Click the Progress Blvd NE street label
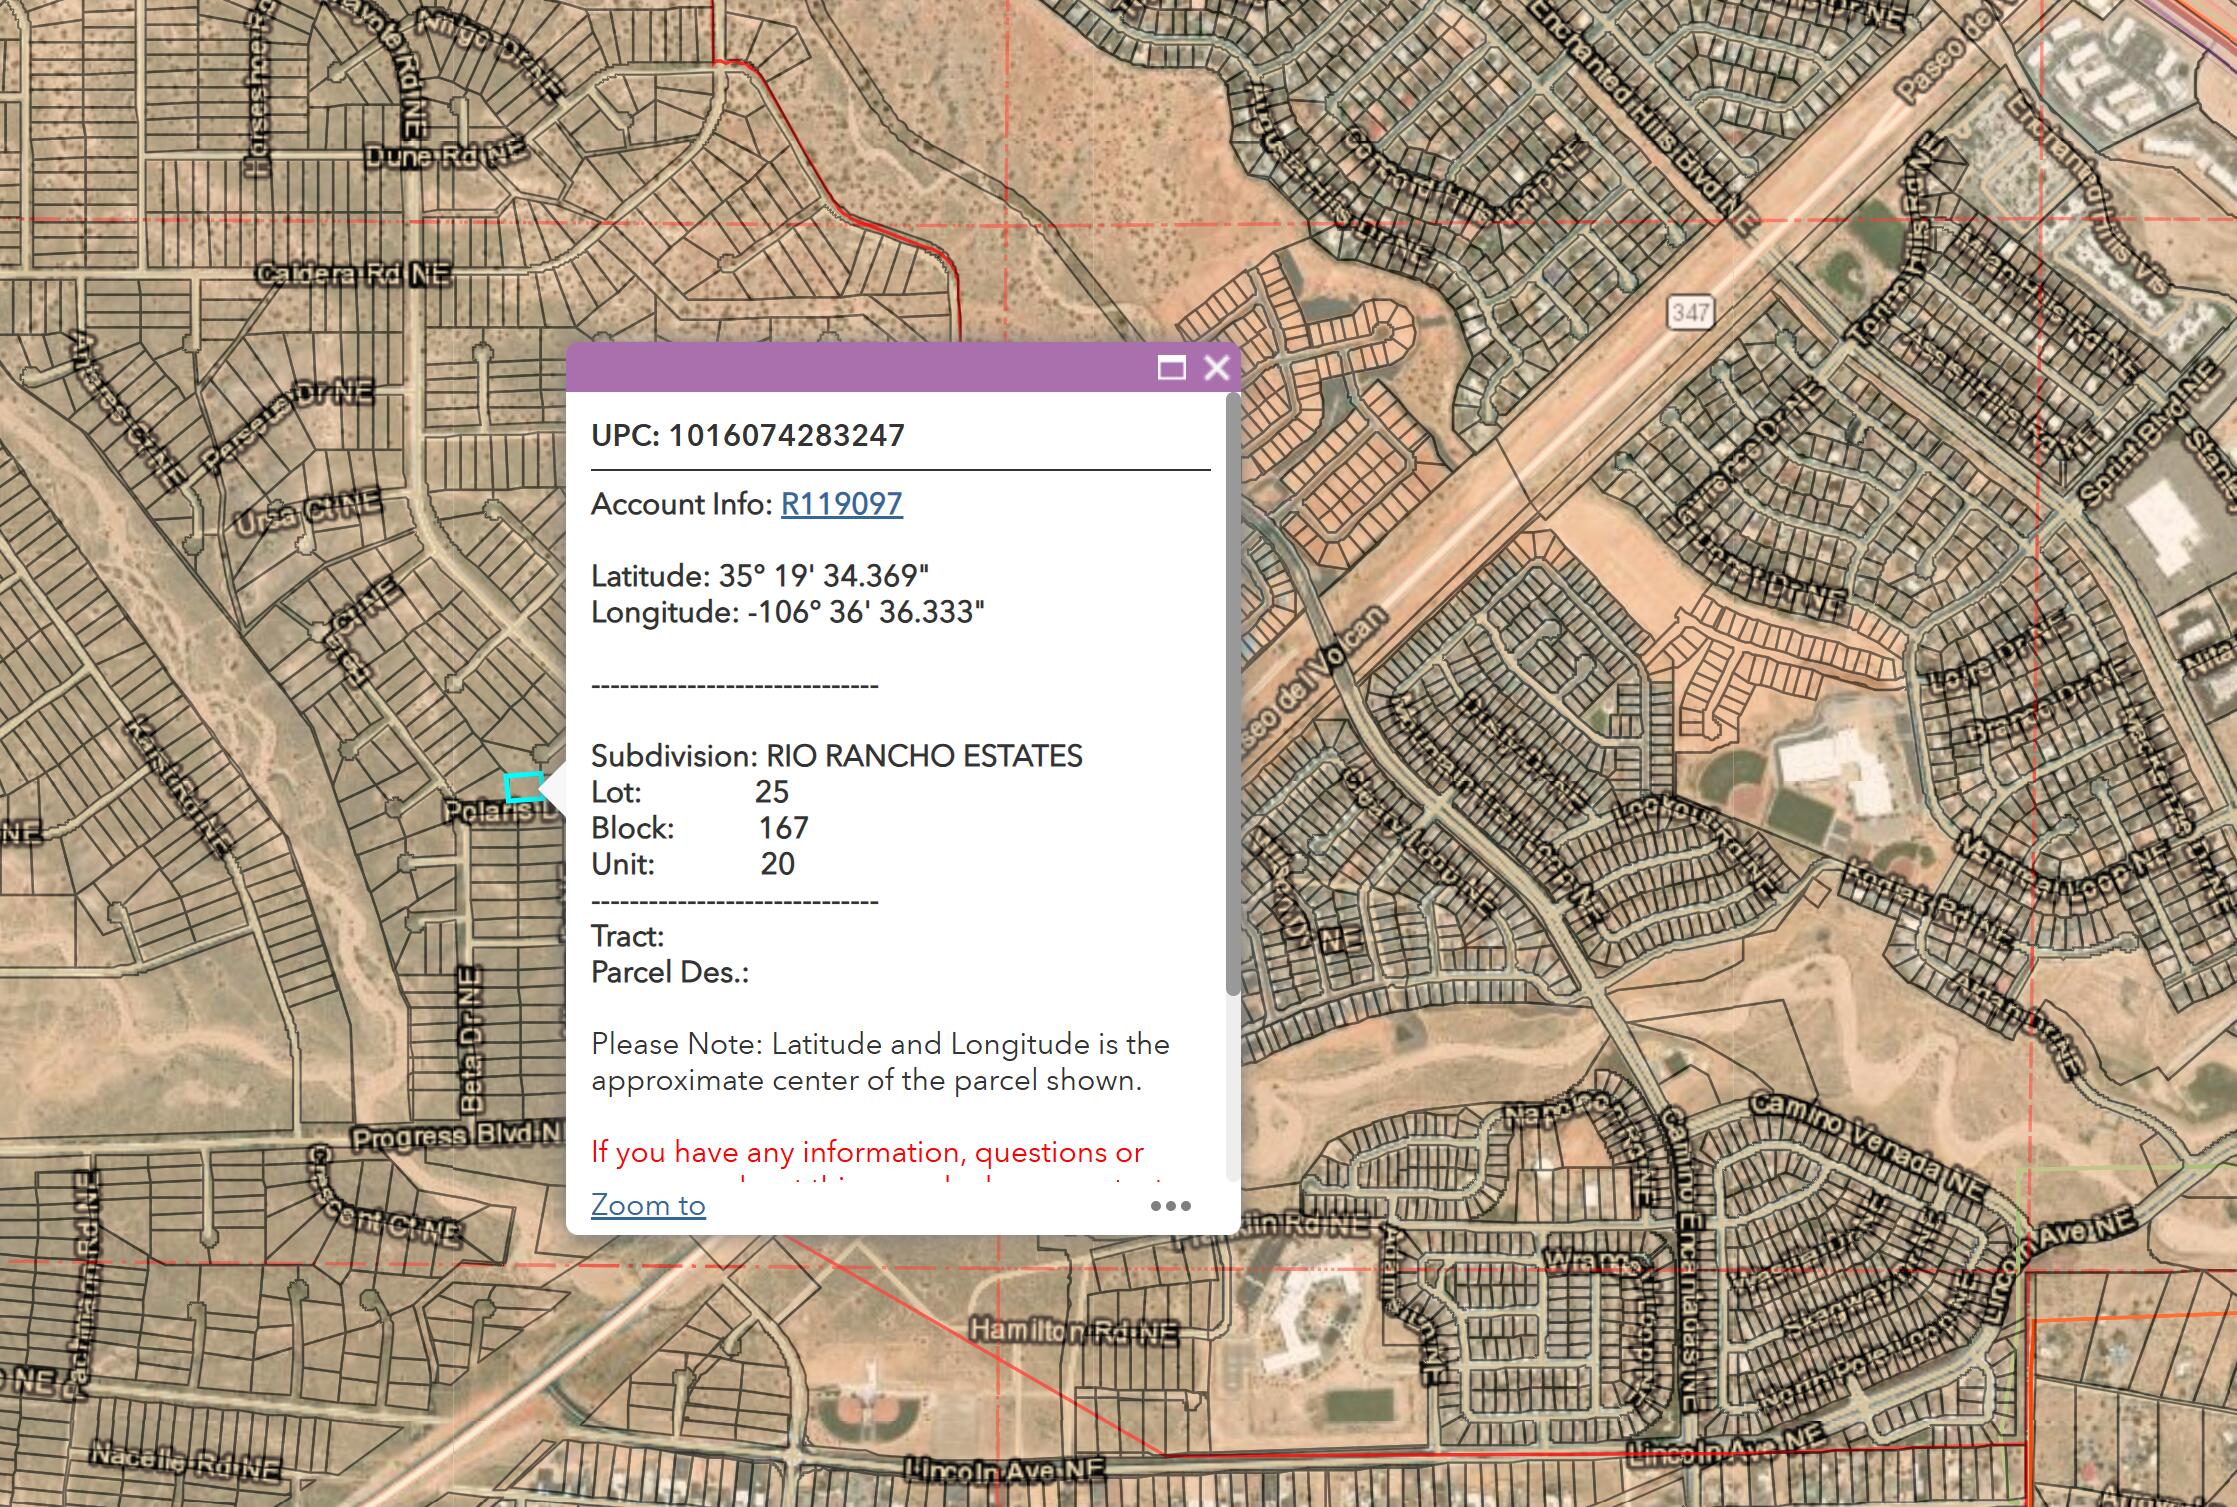This screenshot has height=1507, width=2237. pos(458,1136)
